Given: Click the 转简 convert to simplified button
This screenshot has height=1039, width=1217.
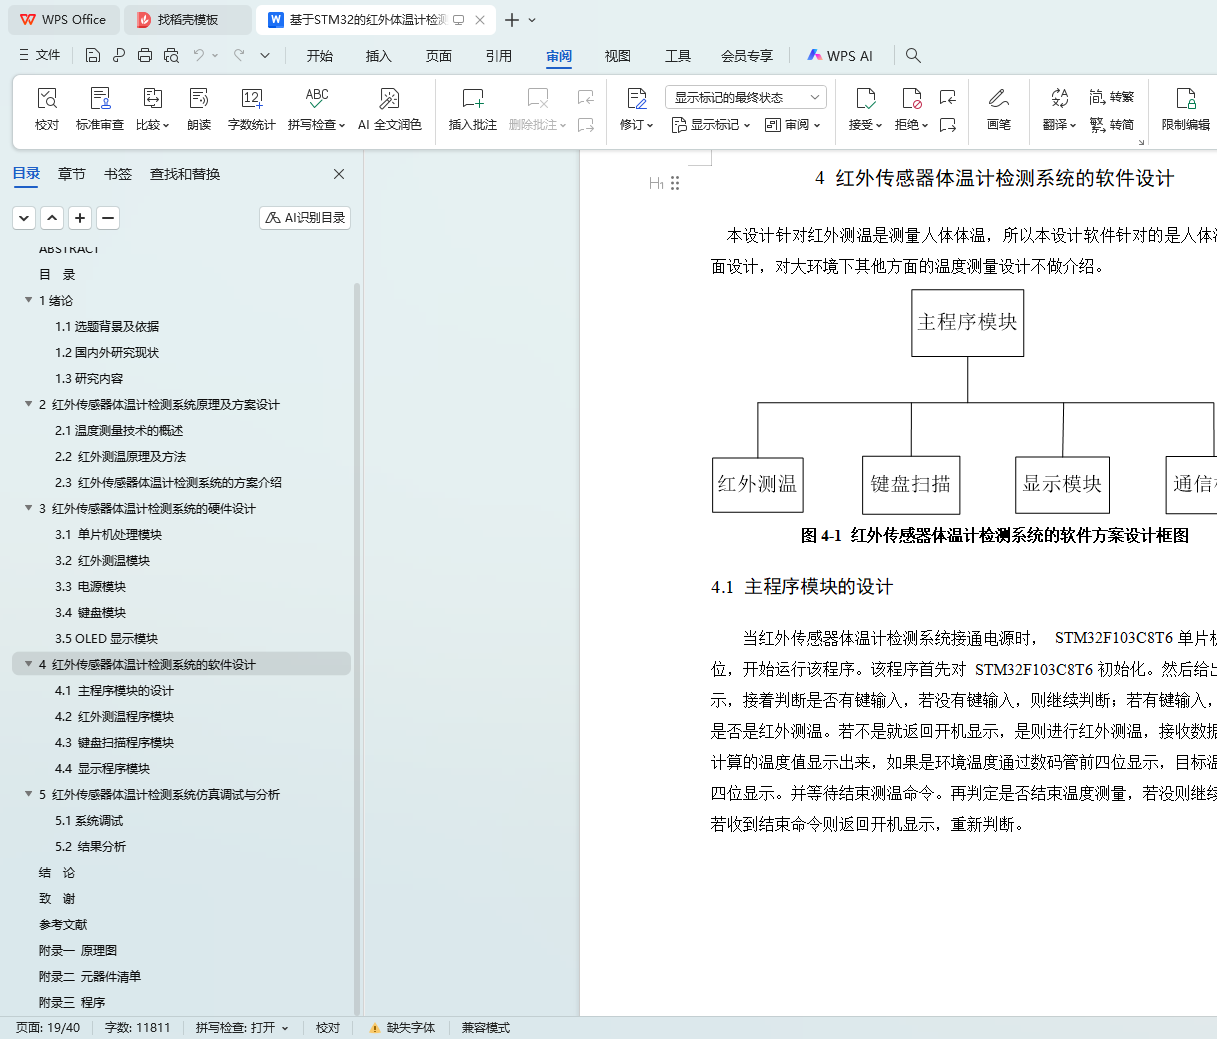Looking at the screenshot, I should (x=1112, y=125).
